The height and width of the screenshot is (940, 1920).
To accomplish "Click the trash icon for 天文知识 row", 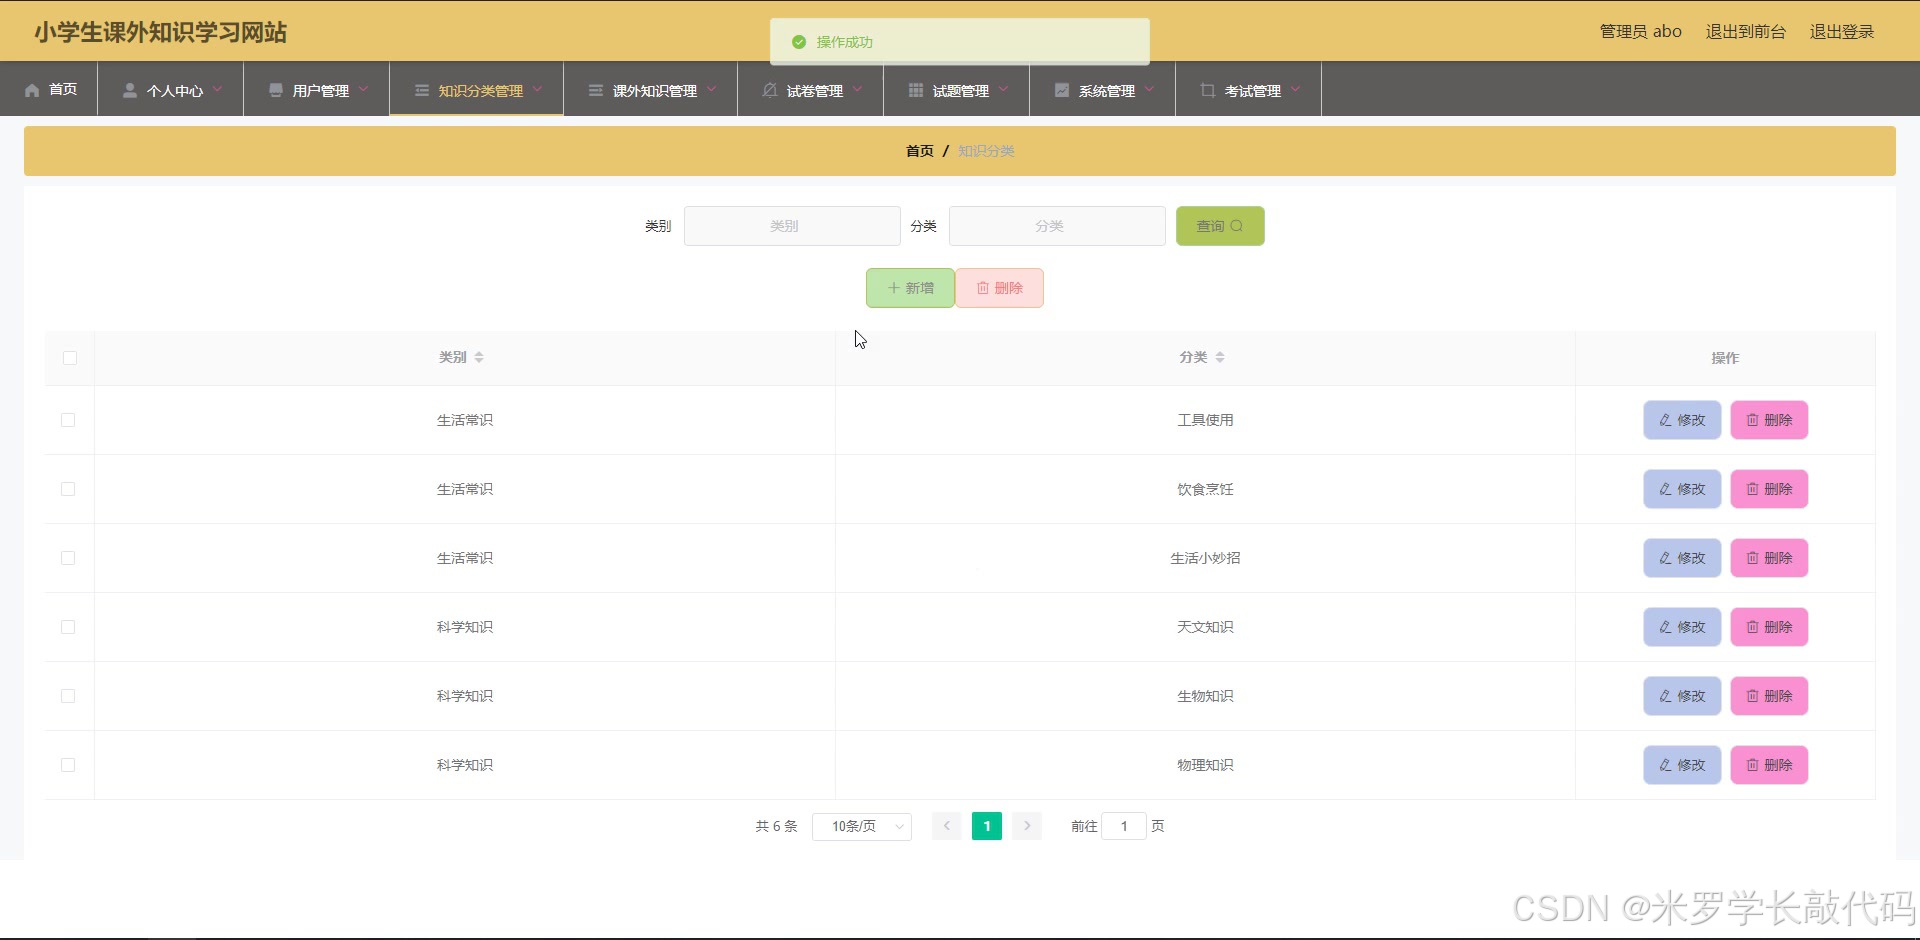I will click(1753, 627).
